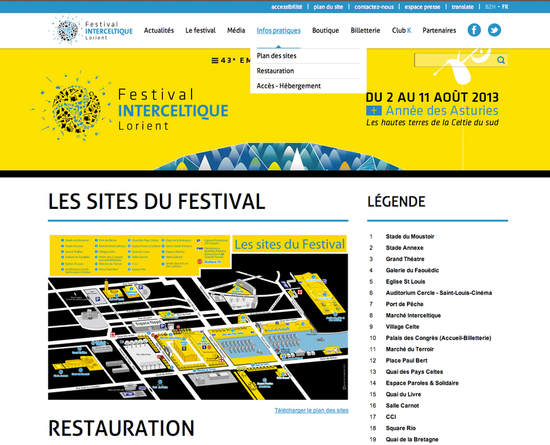Click the Festival Interceltique header logo
Image resolution: width=550 pixels, height=445 pixels.
(91, 30)
